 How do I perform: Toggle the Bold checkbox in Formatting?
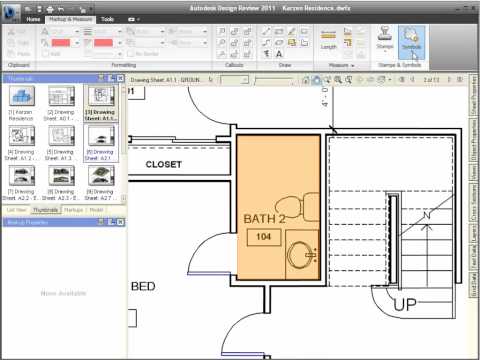tap(46, 54)
